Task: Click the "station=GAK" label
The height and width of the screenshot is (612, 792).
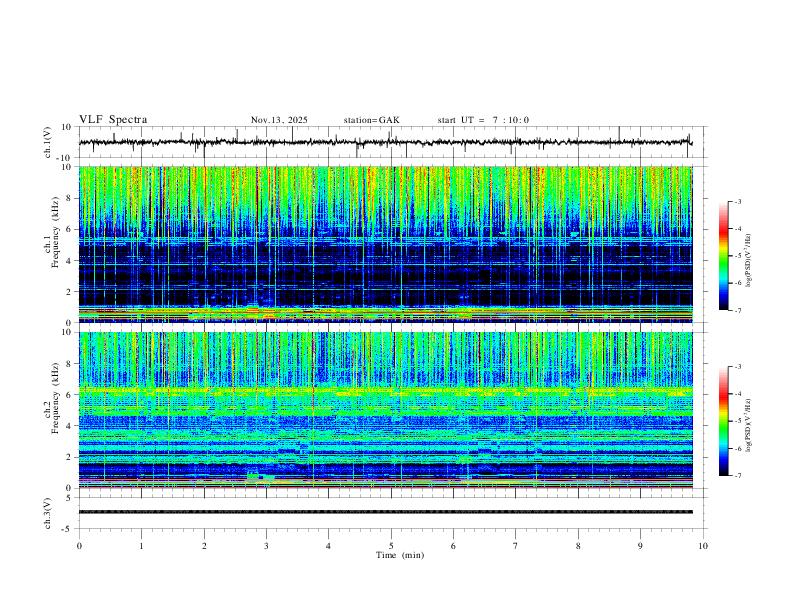Action: (371, 120)
